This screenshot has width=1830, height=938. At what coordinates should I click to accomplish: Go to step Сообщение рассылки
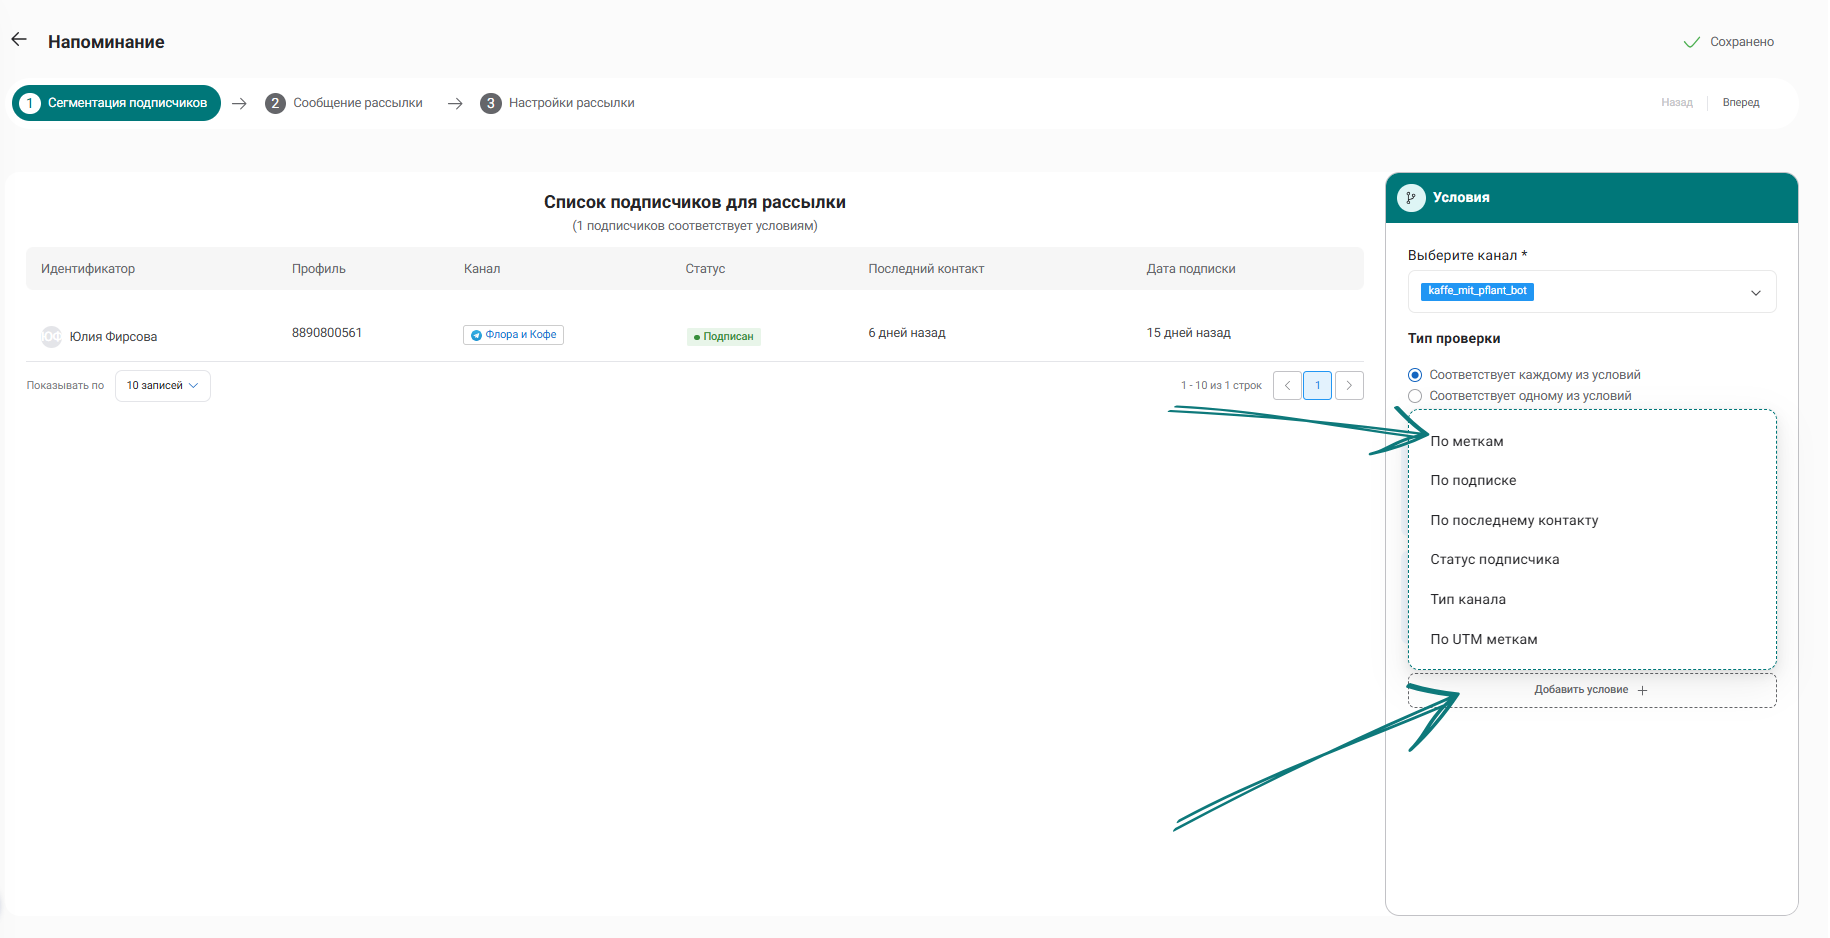click(x=344, y=103)
